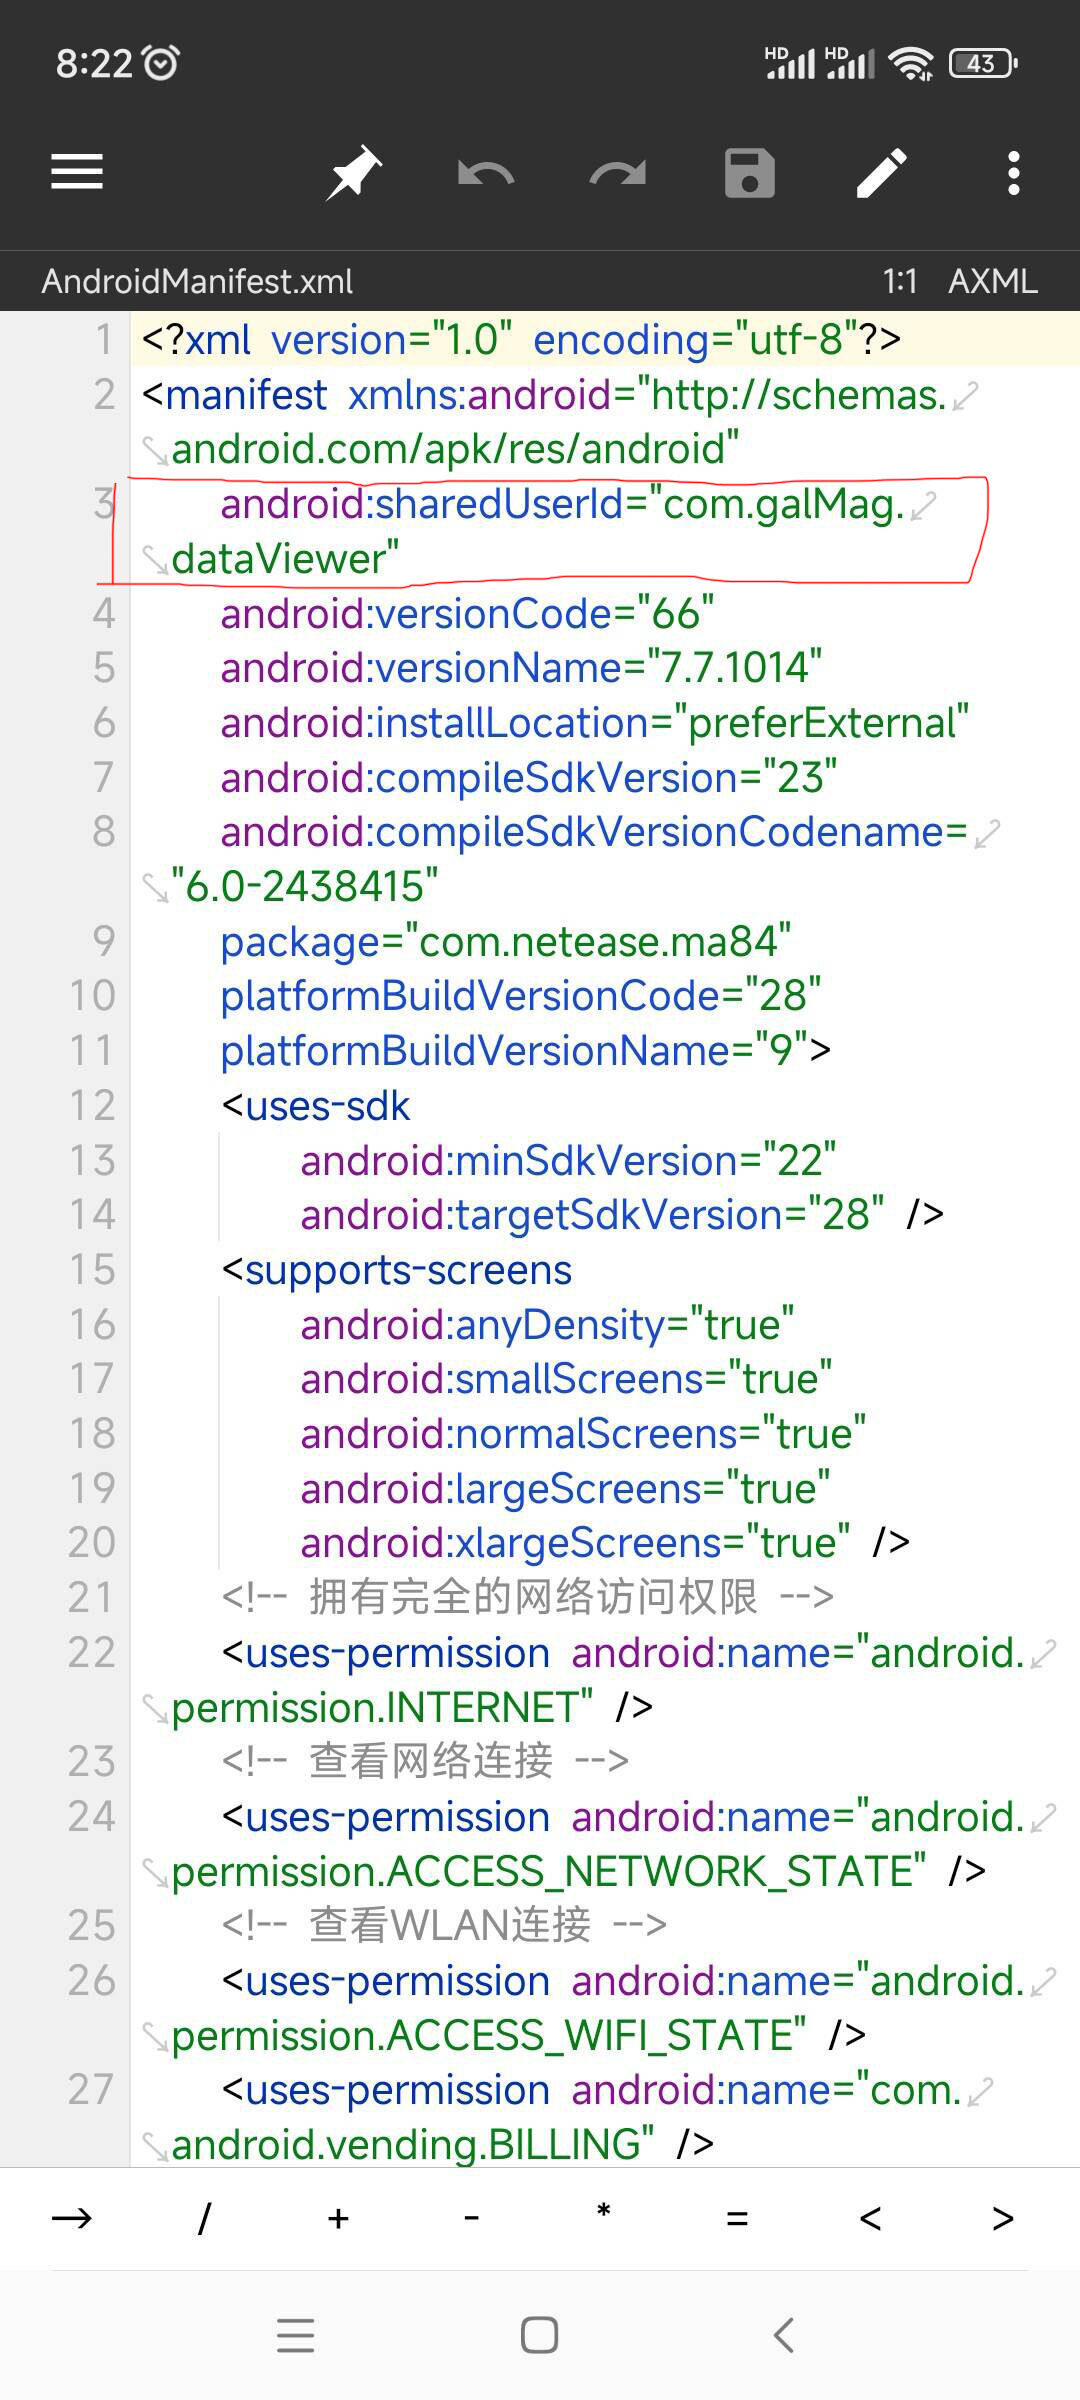
Task: Tap the redo arrow icon
Action: pyautogui.click(x=618, y=173)
